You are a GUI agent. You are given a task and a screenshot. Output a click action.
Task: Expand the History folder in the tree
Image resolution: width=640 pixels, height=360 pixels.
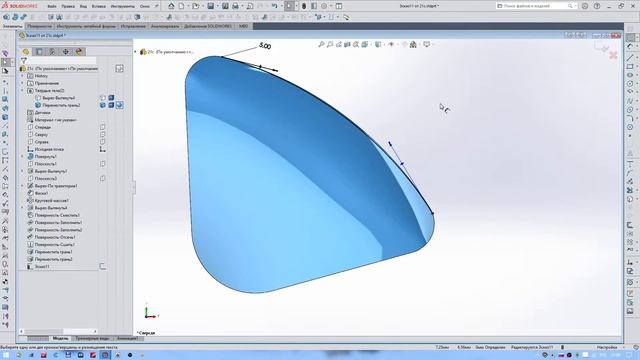click(x=22, y=76)
